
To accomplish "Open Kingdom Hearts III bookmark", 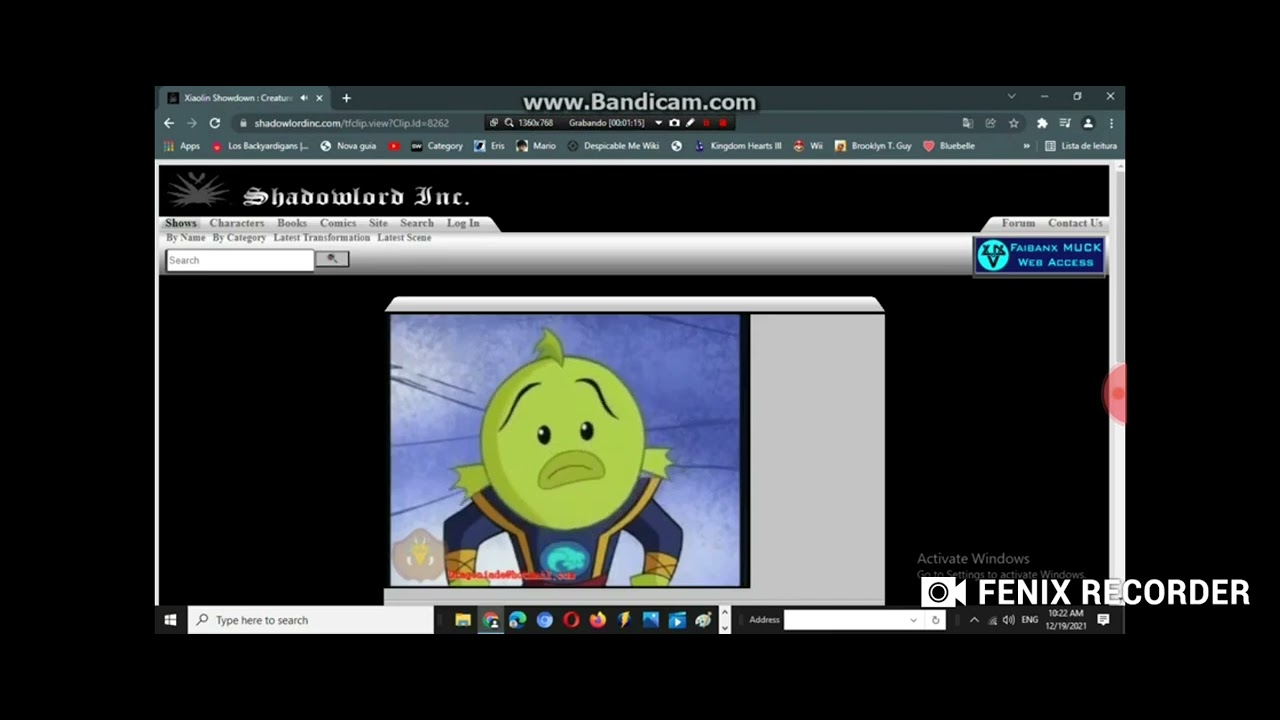I will click(x=738, y=146).
